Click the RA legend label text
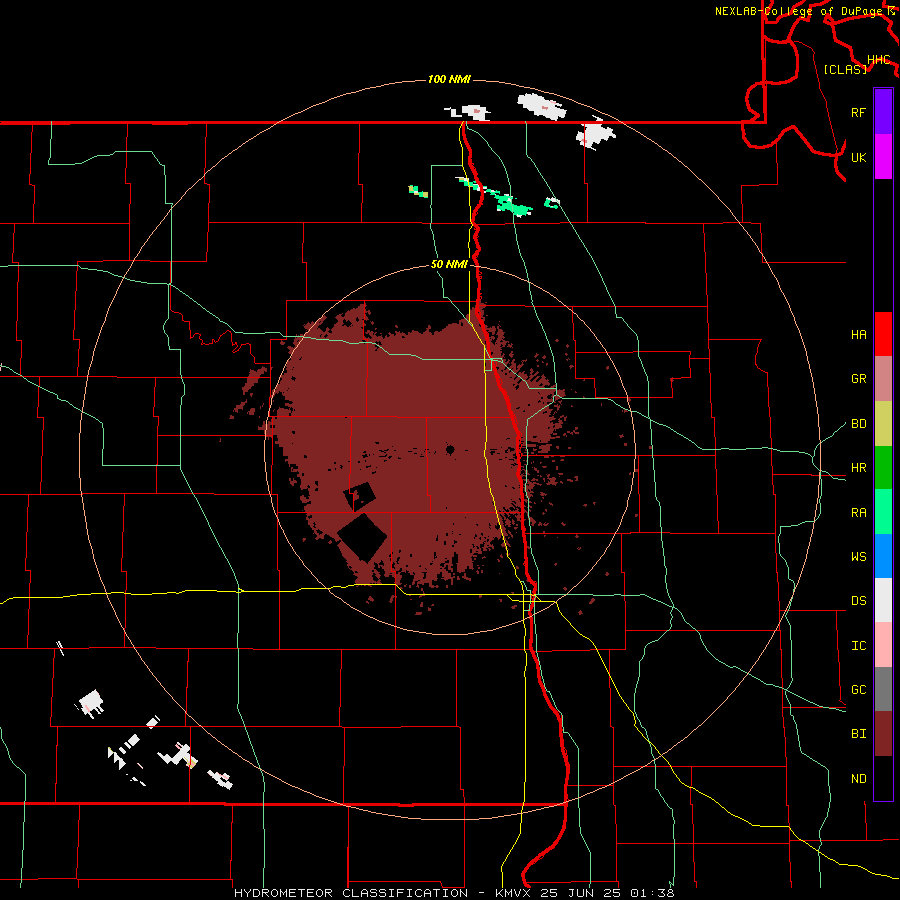The width and height of the screenshot is (900, 900). coord(859,513)
